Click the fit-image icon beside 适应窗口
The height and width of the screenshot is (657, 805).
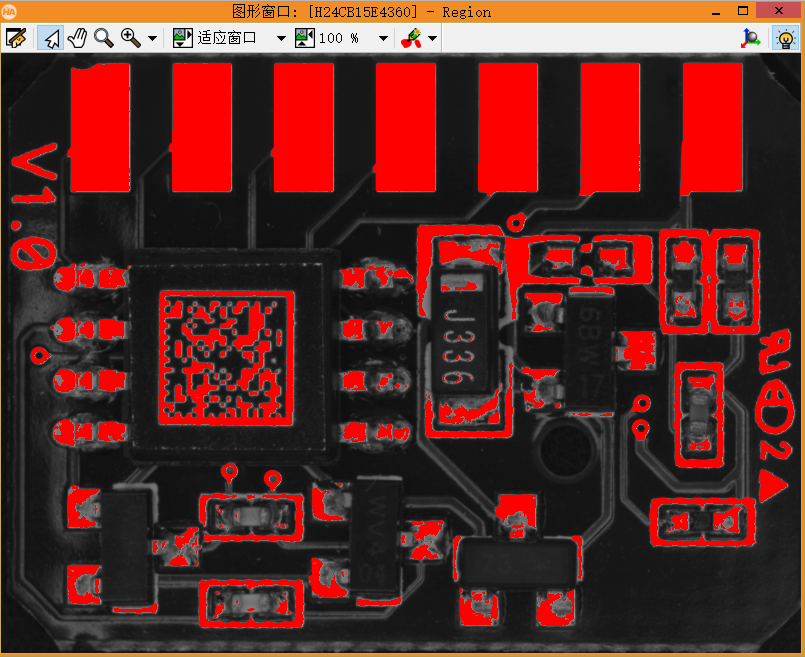point(181,38)
